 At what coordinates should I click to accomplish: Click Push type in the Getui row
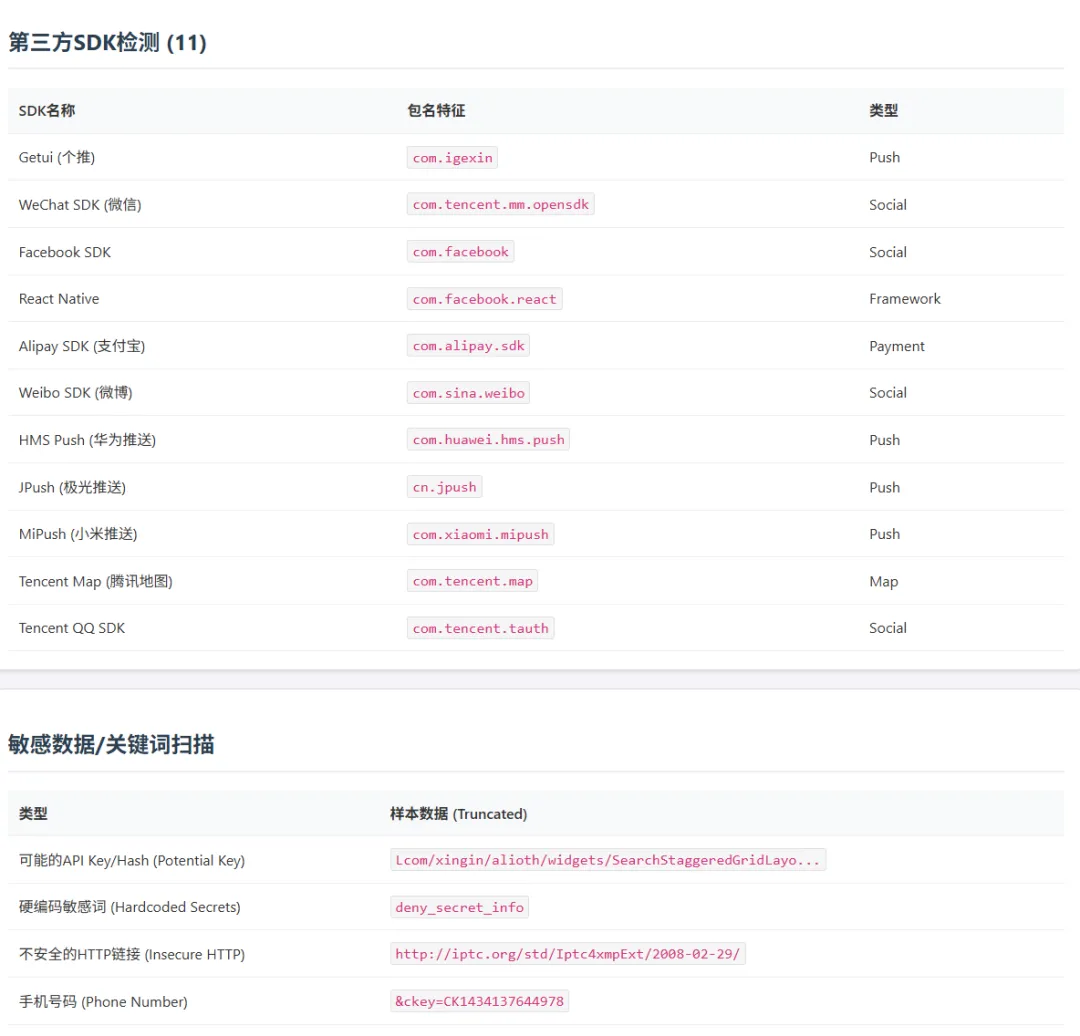click(x=884, y=157)
